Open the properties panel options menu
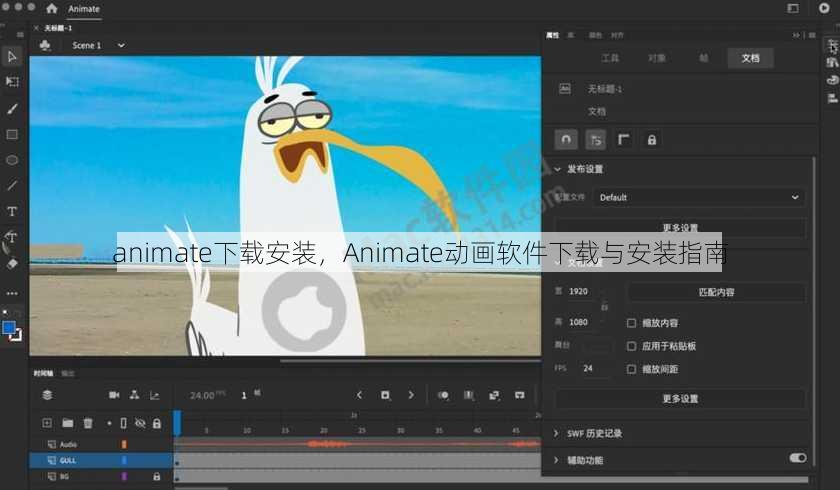The width and height of the screenshot is (840, 490). (812, 35)
